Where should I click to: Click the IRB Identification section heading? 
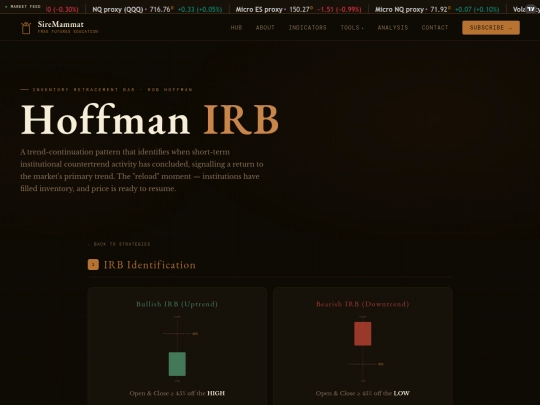click(149, 265)
